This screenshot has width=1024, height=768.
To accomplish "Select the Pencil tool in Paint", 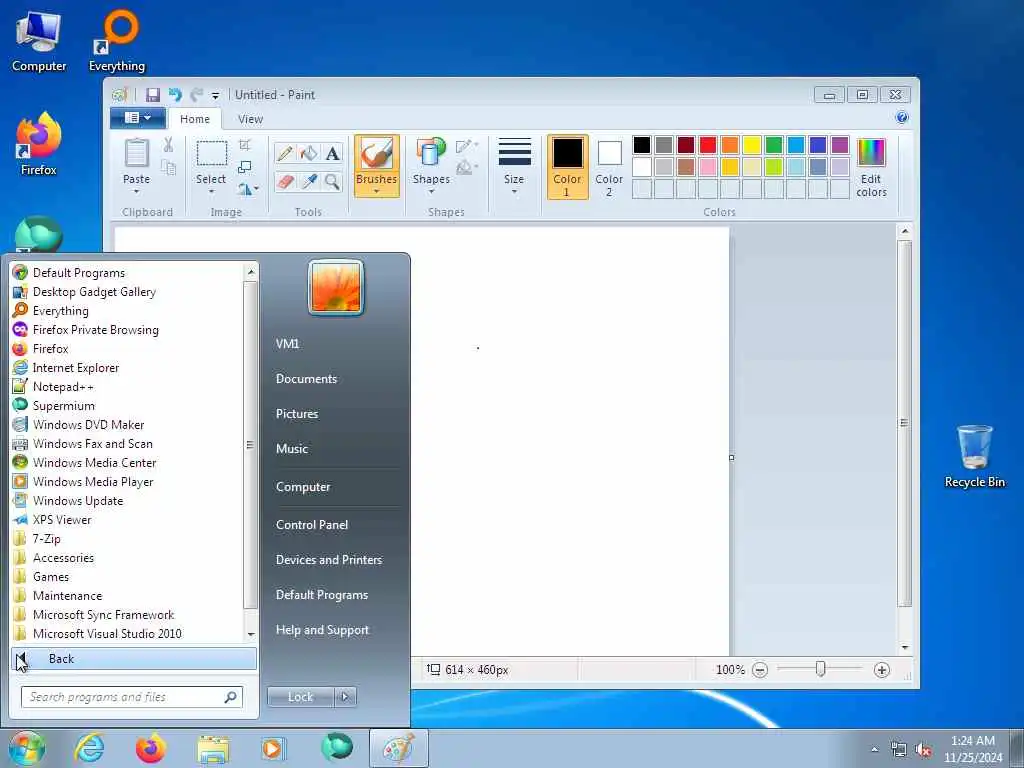I will click(285, 153).
